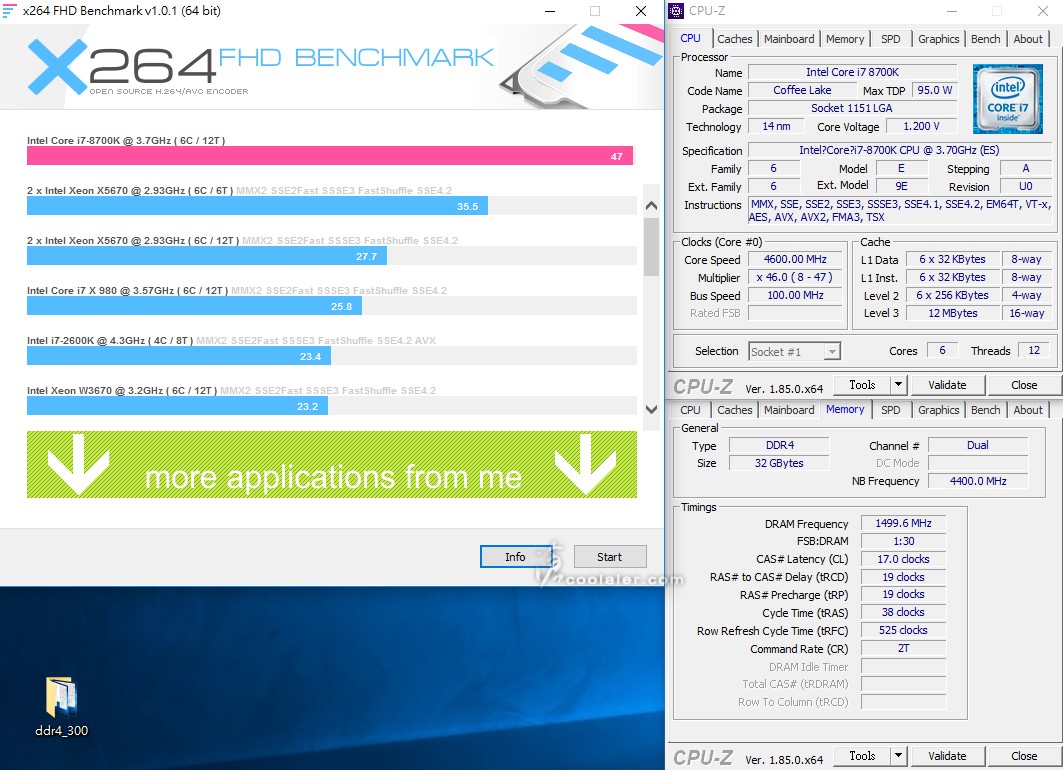The width and height of the screenshot is (1063, 770).
Task: Click the "1499.6 MHz" DRAM Frequency value
Action: click(x=903, y=523)
